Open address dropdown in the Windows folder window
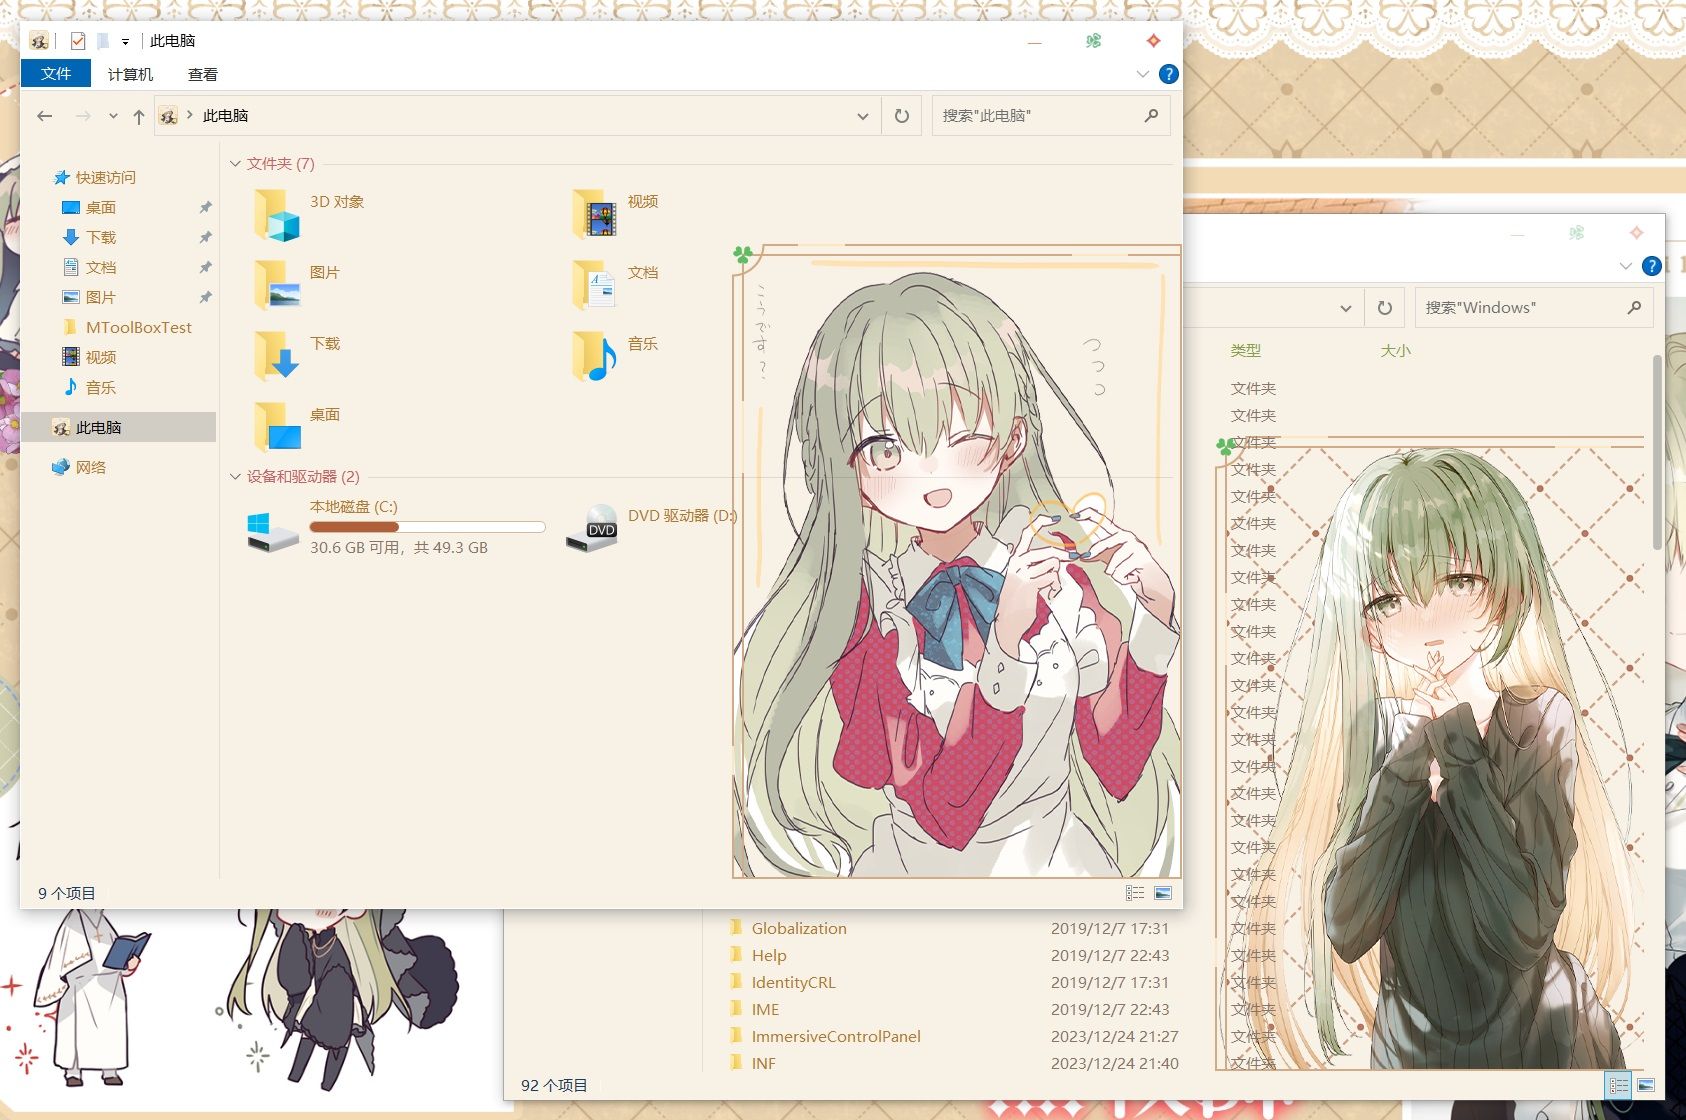 point(1346,308)
